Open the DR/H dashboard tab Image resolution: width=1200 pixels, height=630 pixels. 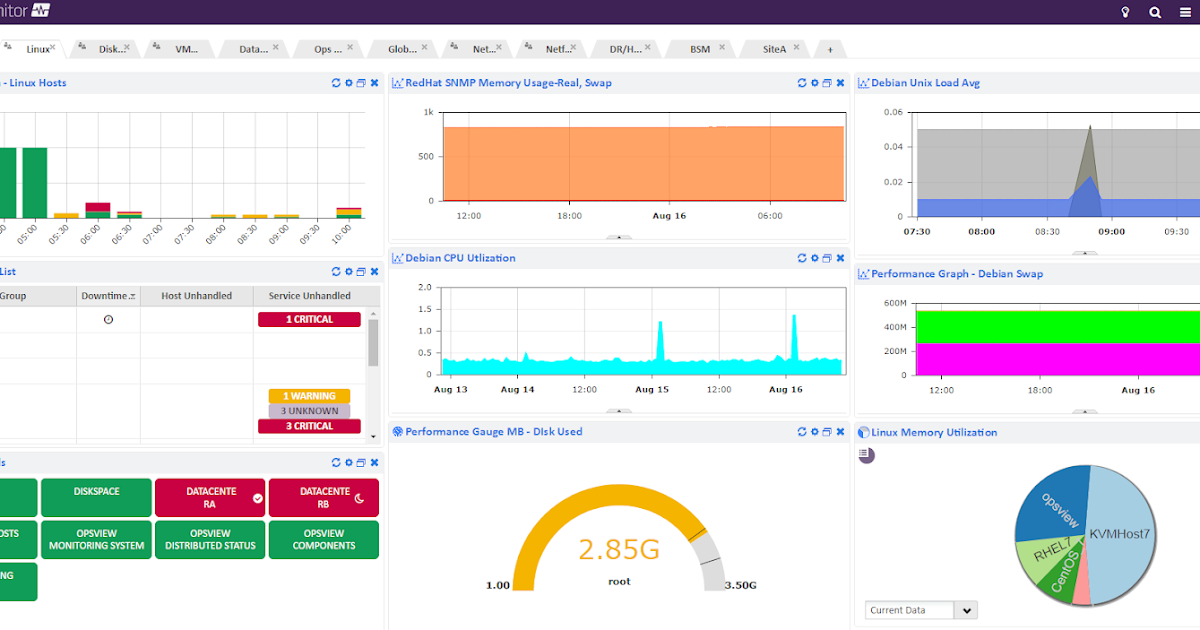pyautogui.click(x=625, y=48)
